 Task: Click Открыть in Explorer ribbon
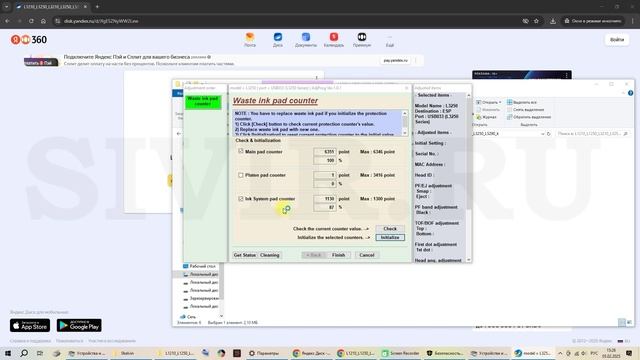point(489,102)
